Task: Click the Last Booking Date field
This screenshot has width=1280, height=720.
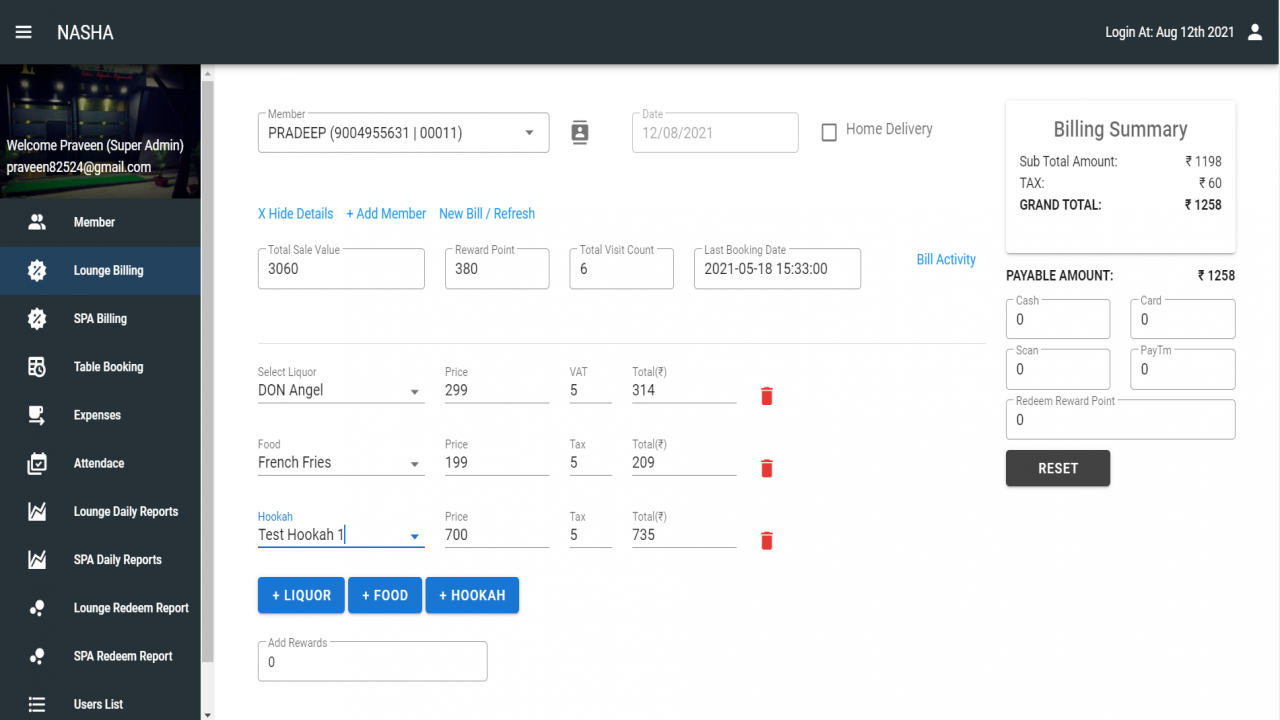Action: (x=777, y=268)
